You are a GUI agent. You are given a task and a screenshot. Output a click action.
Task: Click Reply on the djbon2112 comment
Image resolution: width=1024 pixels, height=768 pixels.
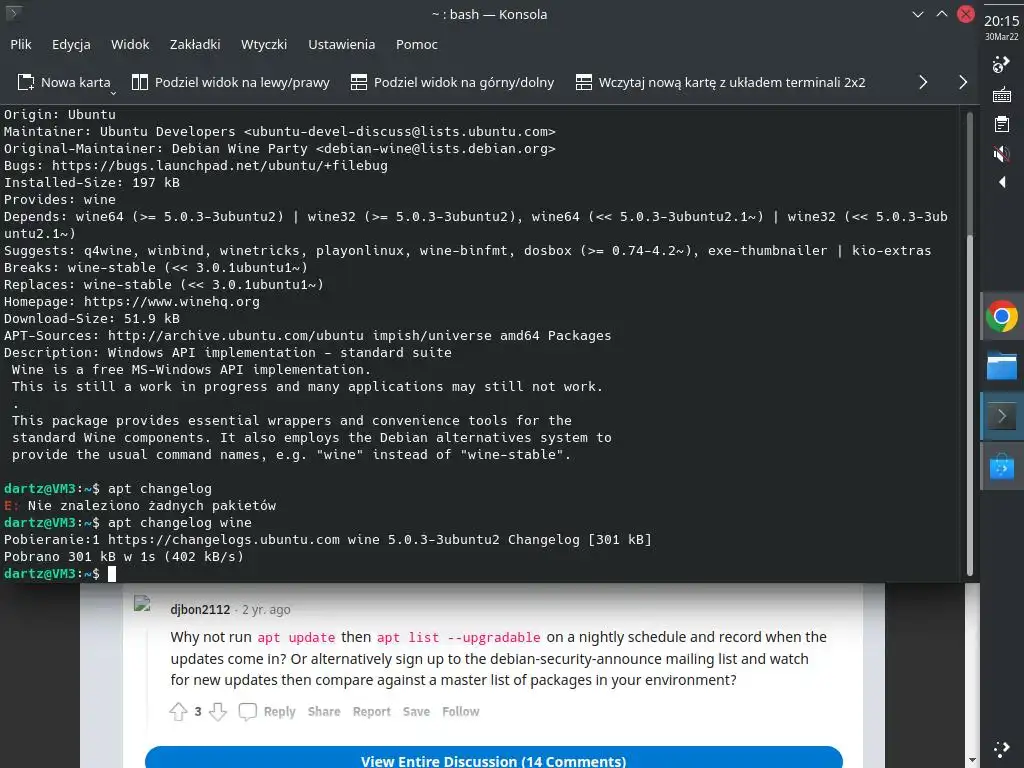[280, 712]
